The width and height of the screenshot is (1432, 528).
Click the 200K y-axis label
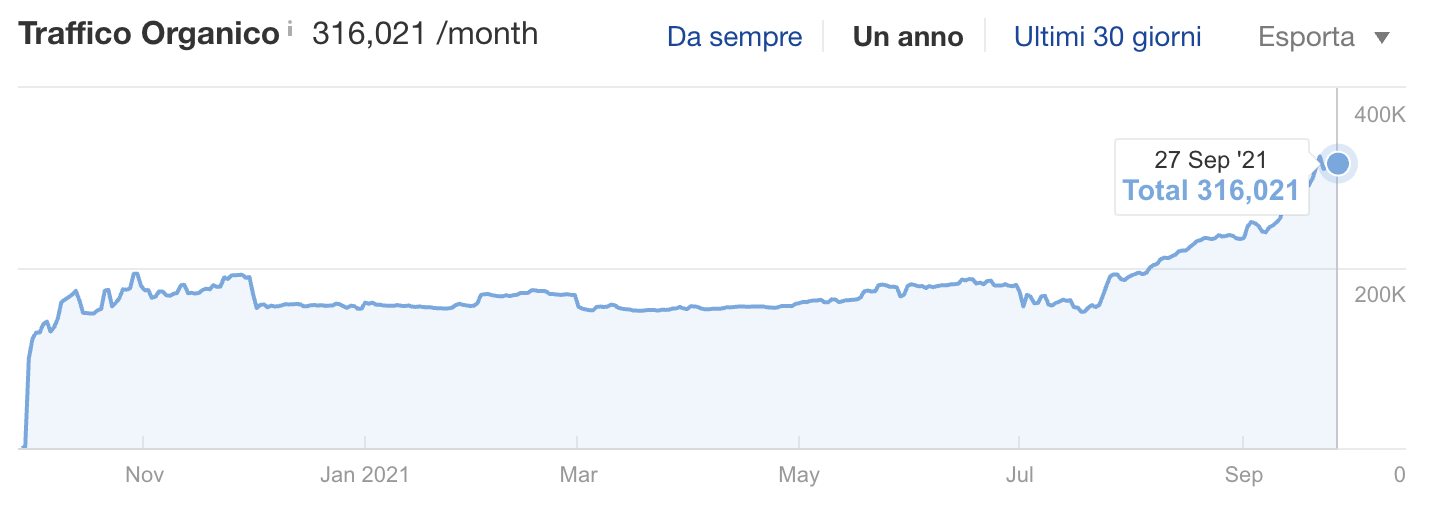click(1380, 295)
